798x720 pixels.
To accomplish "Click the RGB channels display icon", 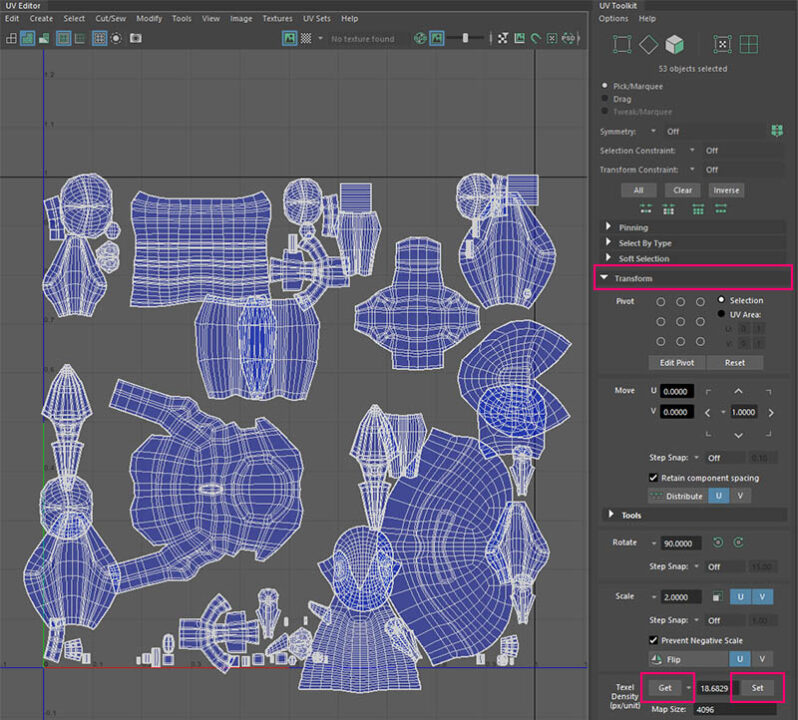I will click(420, 38).
